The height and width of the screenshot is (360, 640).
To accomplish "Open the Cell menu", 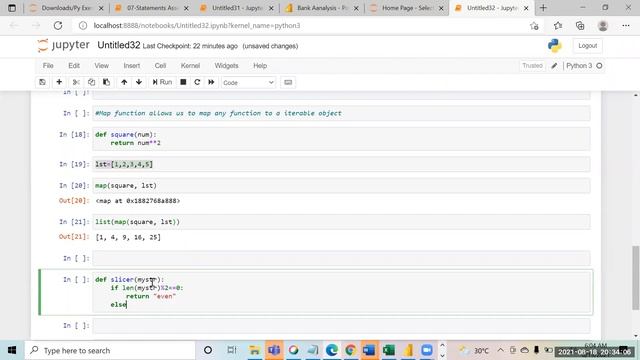I will pos(160,66).
